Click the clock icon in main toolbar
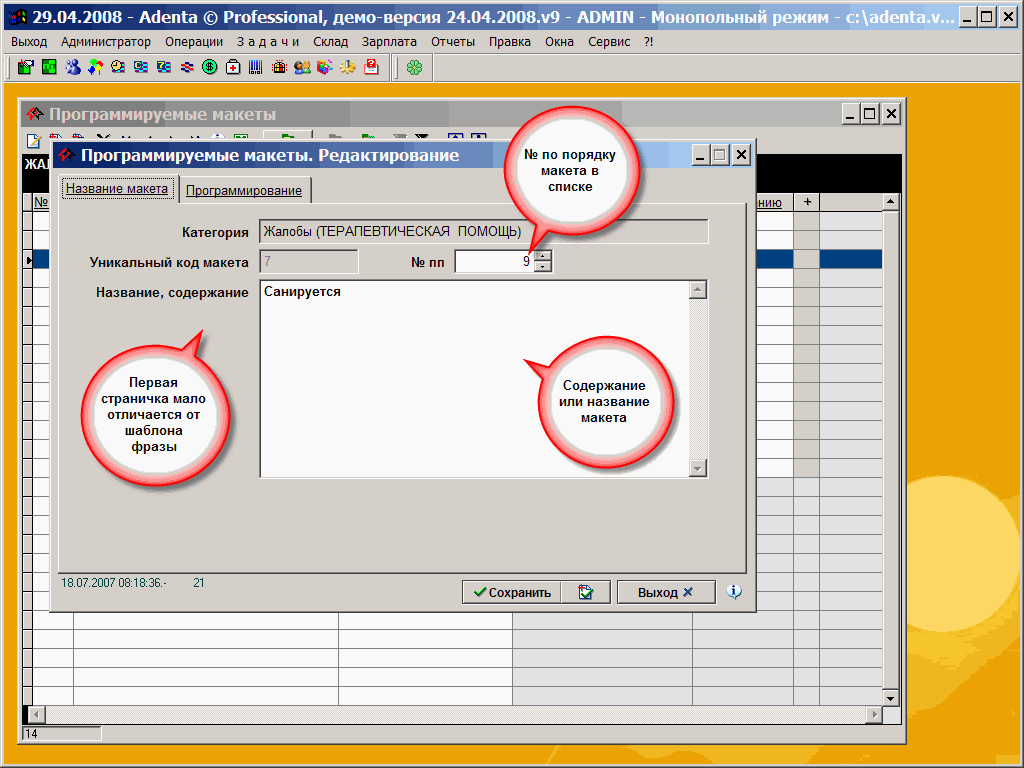Image resolution: width=1024 pixels, height=768 pixels. (x=118, y=68)
